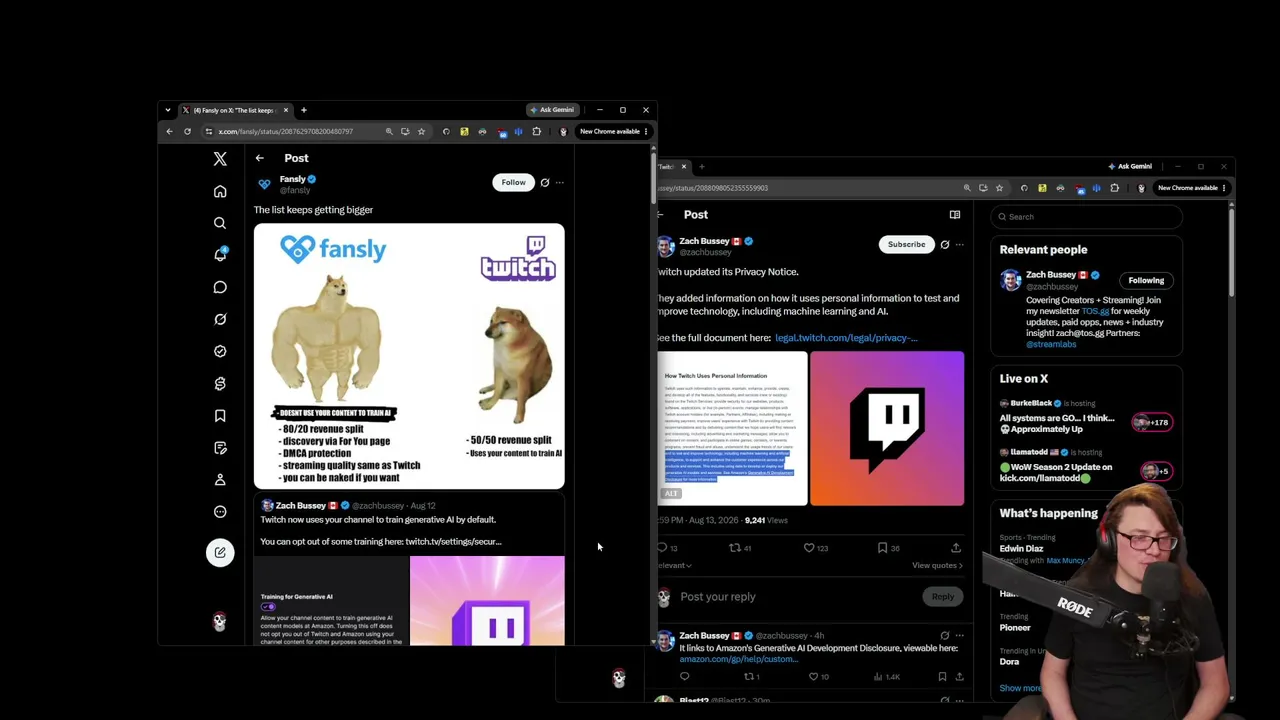This screenshot has width=1280, height=720.
Task: Search X using the Search box
Action: (1087, 217)
